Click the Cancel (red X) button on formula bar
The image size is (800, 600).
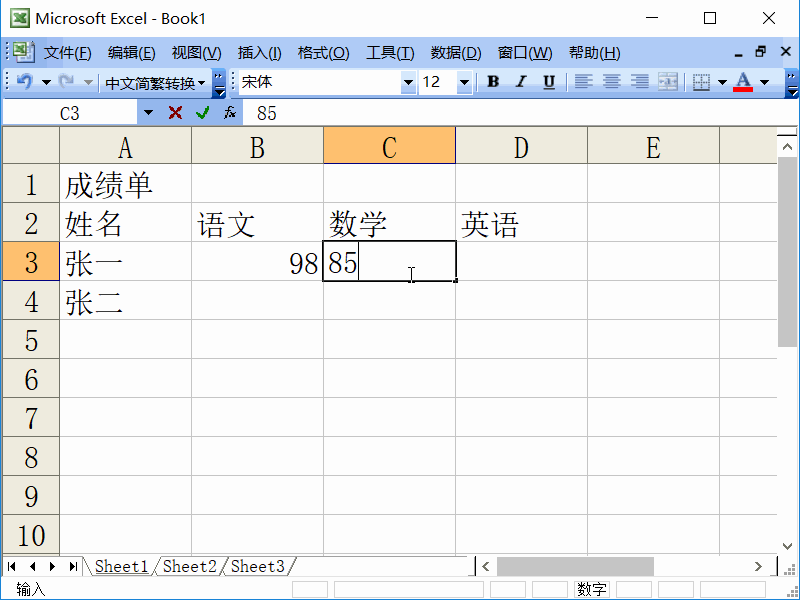[175, 112]
